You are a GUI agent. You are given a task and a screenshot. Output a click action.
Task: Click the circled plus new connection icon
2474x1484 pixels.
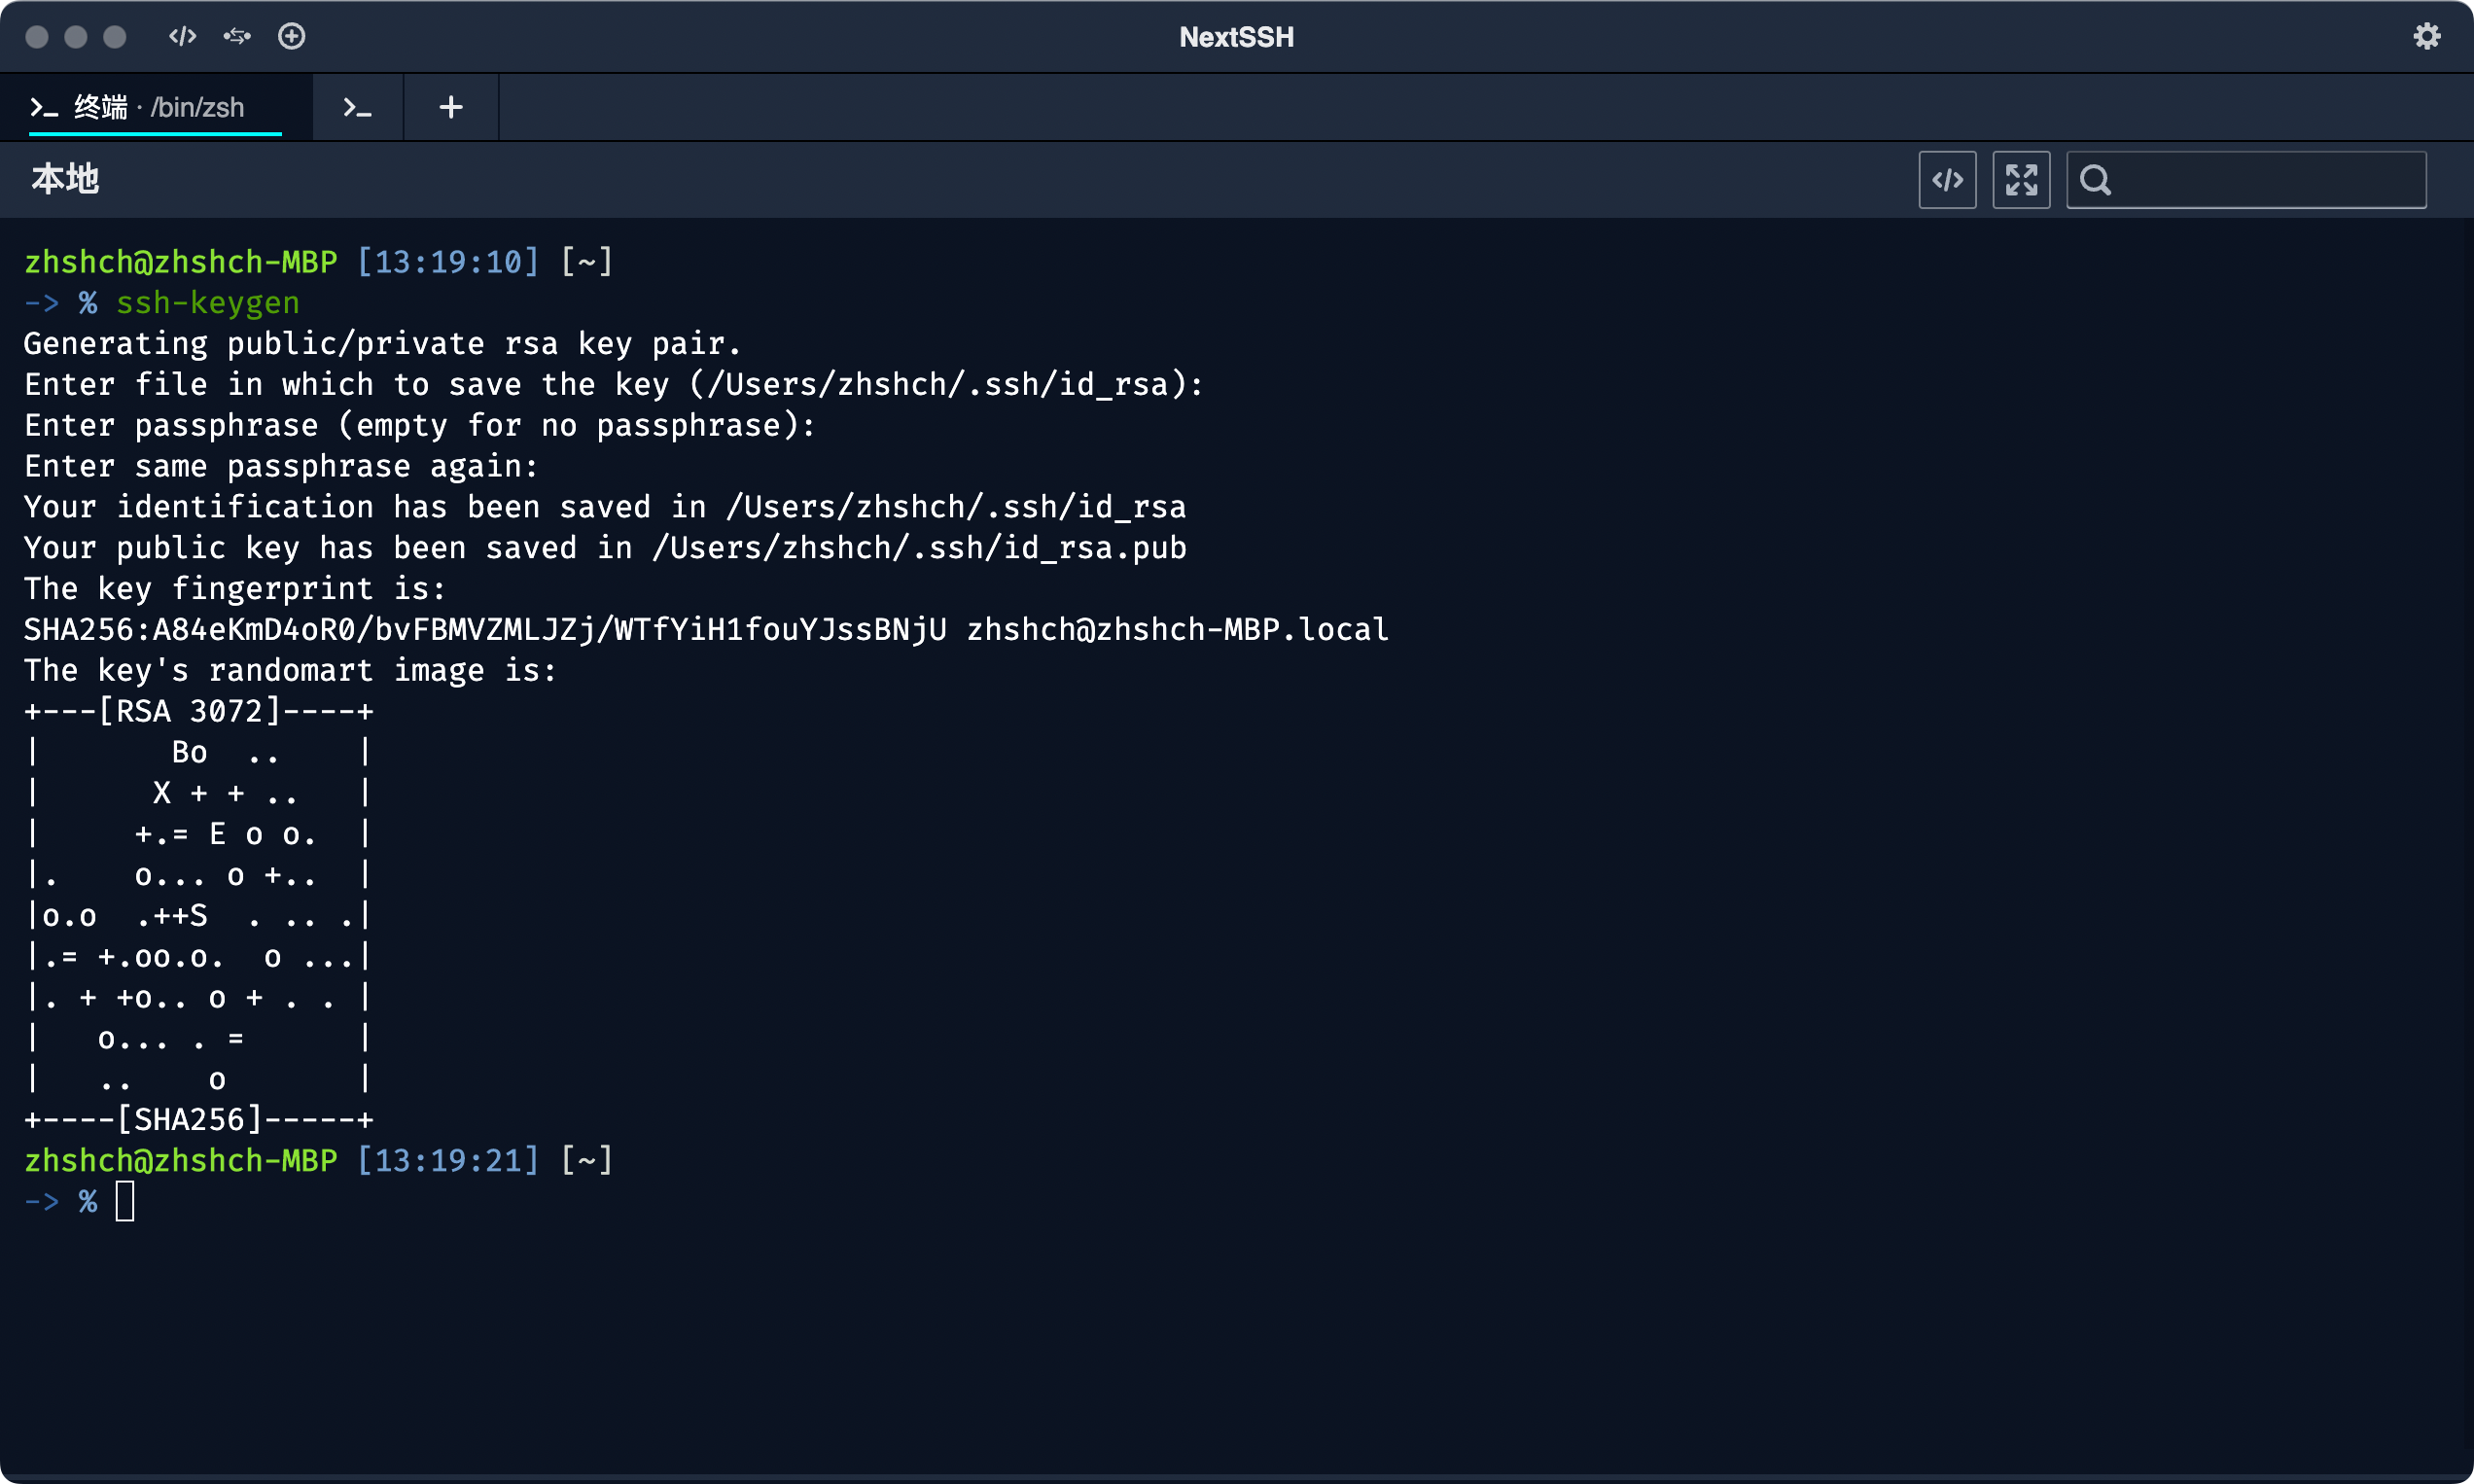[291, 37]
